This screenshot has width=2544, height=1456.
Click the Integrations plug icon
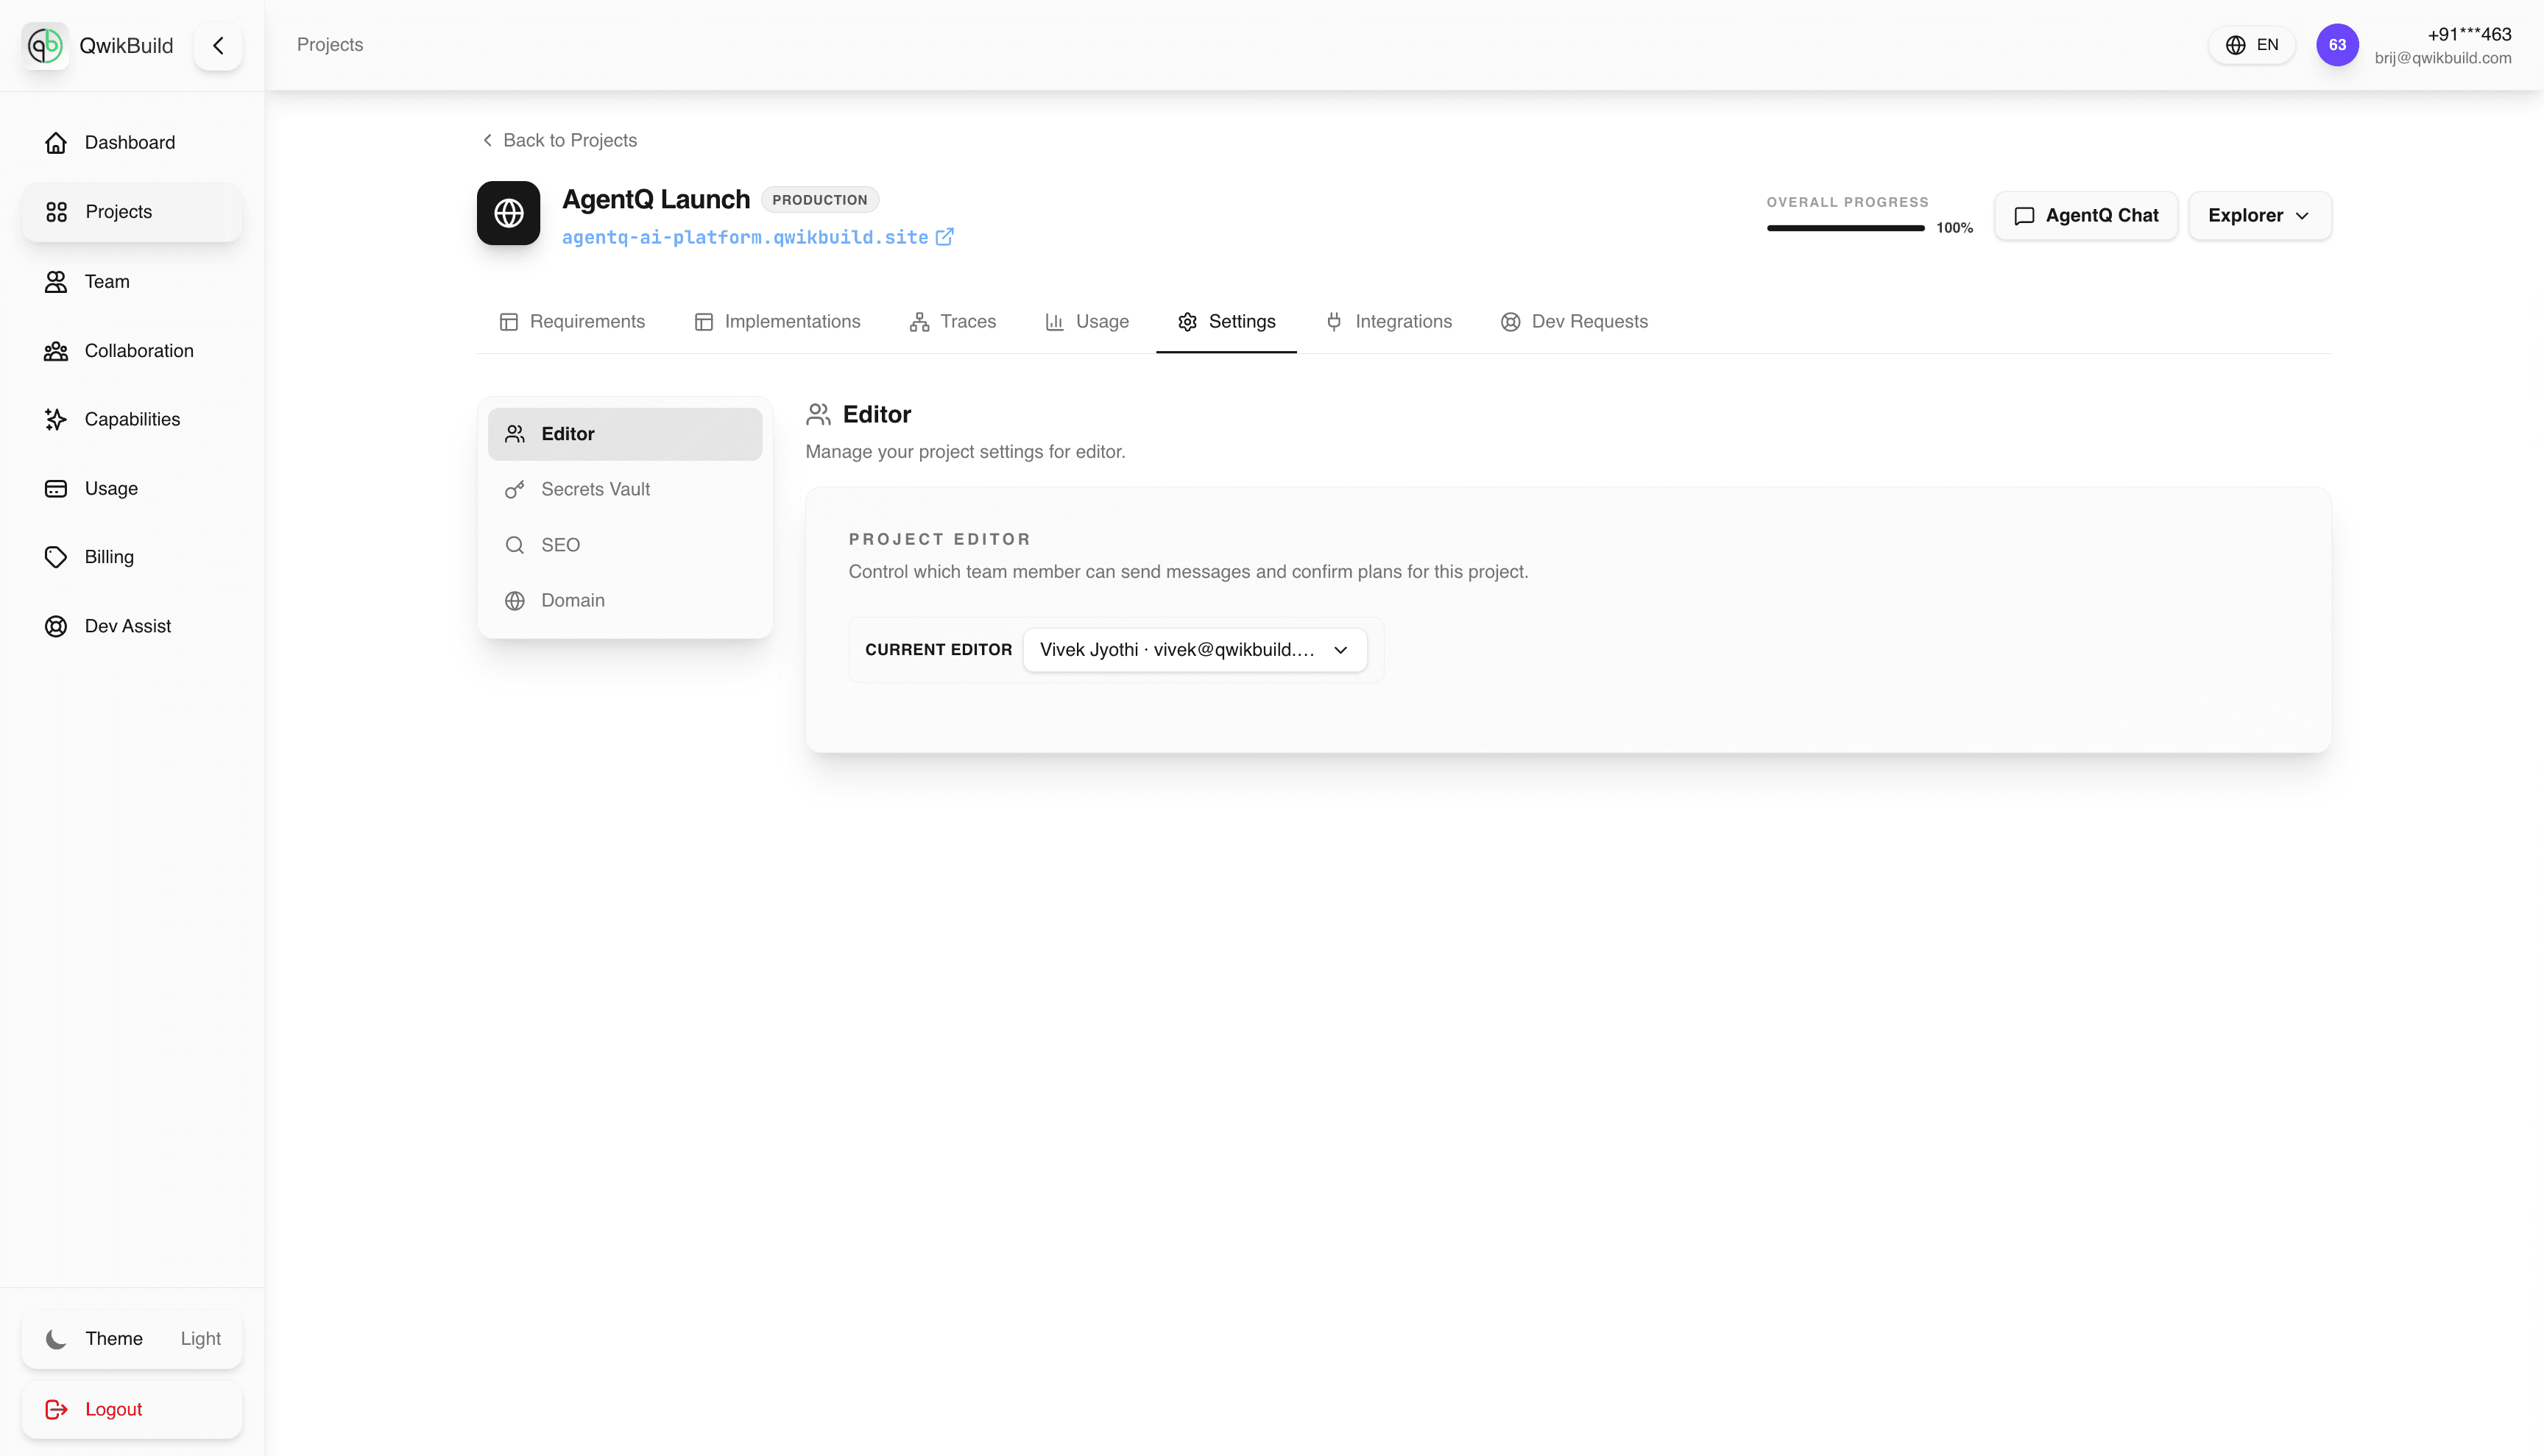(x=1334, y=322)
